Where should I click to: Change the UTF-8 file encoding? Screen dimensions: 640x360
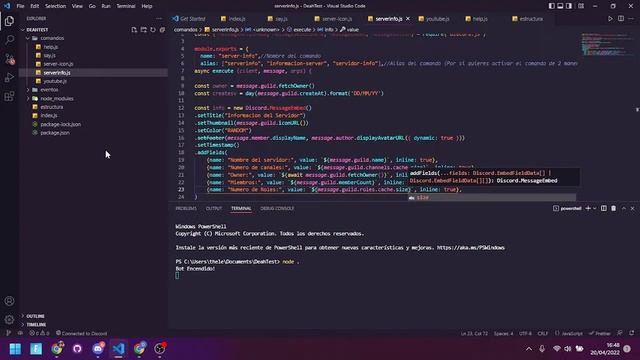click(x=525, y=333)
